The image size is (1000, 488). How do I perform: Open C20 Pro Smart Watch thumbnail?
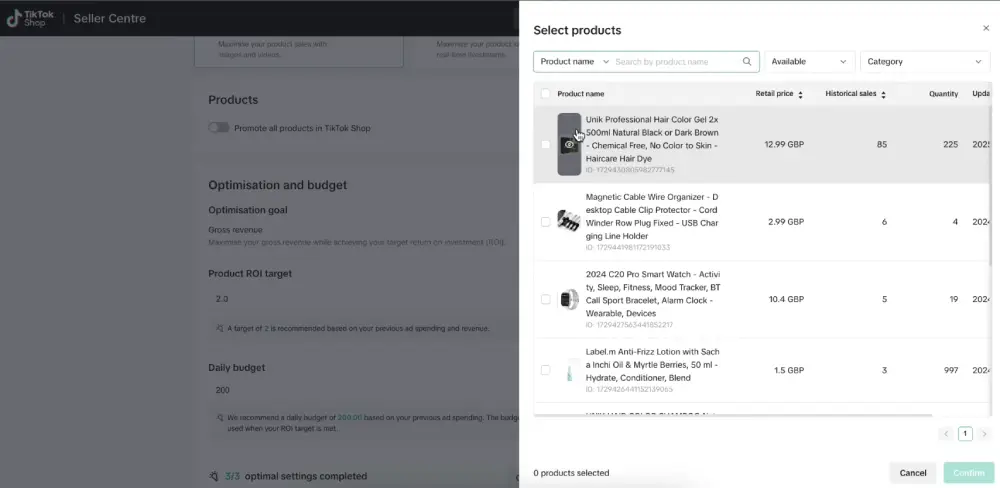(568, 299)
